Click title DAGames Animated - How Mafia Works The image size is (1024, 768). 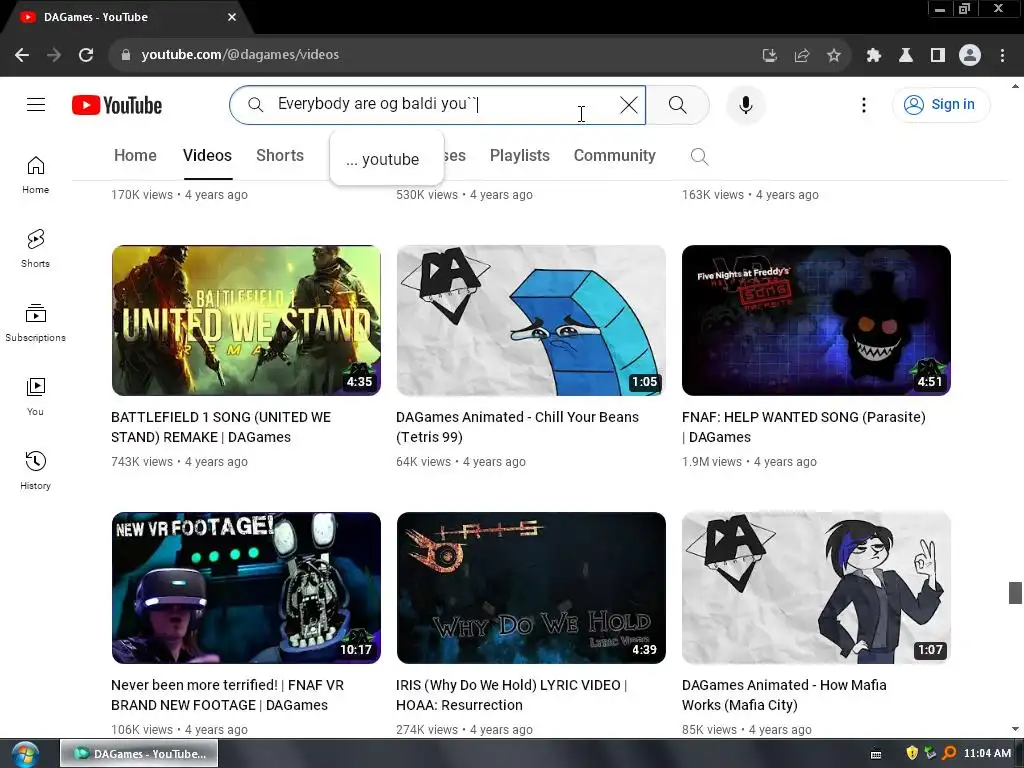coord(784,695)
